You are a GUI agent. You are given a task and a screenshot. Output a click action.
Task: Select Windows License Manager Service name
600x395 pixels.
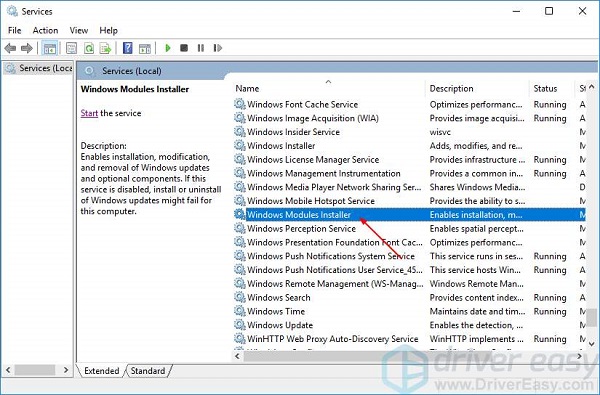tap(313, 159)
